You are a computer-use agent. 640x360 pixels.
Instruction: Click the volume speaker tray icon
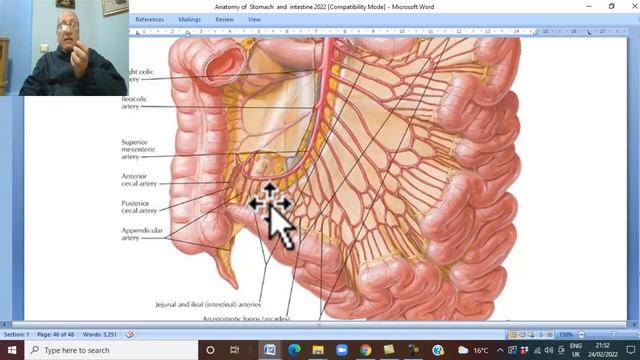point(549,350)
